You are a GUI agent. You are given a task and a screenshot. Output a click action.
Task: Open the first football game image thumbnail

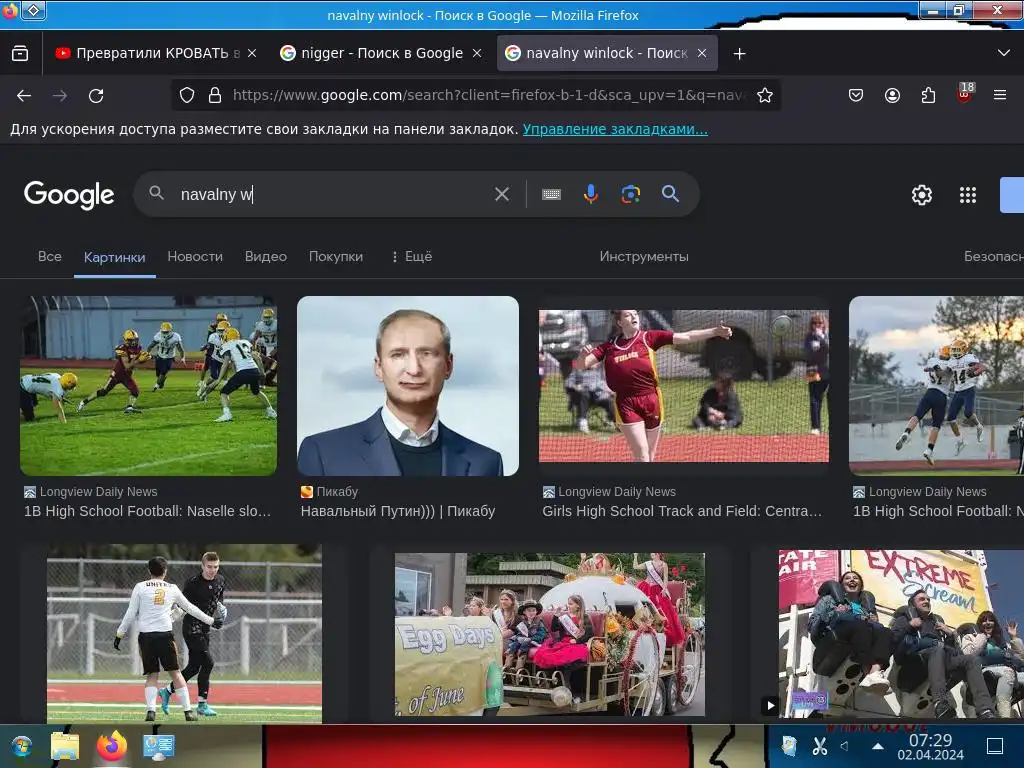tap(148, 385)
